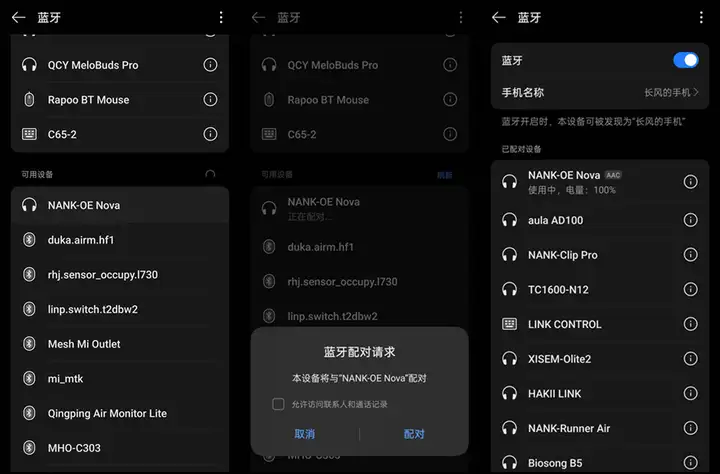
Task: Check 允许访问联系人和通话记录 in the pairing dialog
Action: pos(278,404)
